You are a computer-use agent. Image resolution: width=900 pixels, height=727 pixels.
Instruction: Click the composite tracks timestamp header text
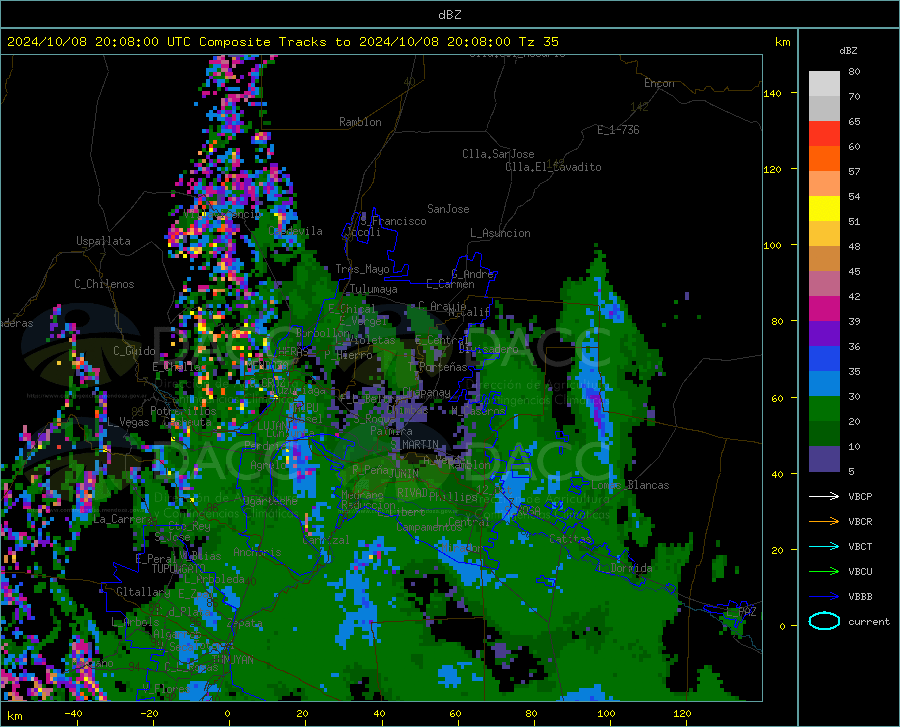pos(282,42)
